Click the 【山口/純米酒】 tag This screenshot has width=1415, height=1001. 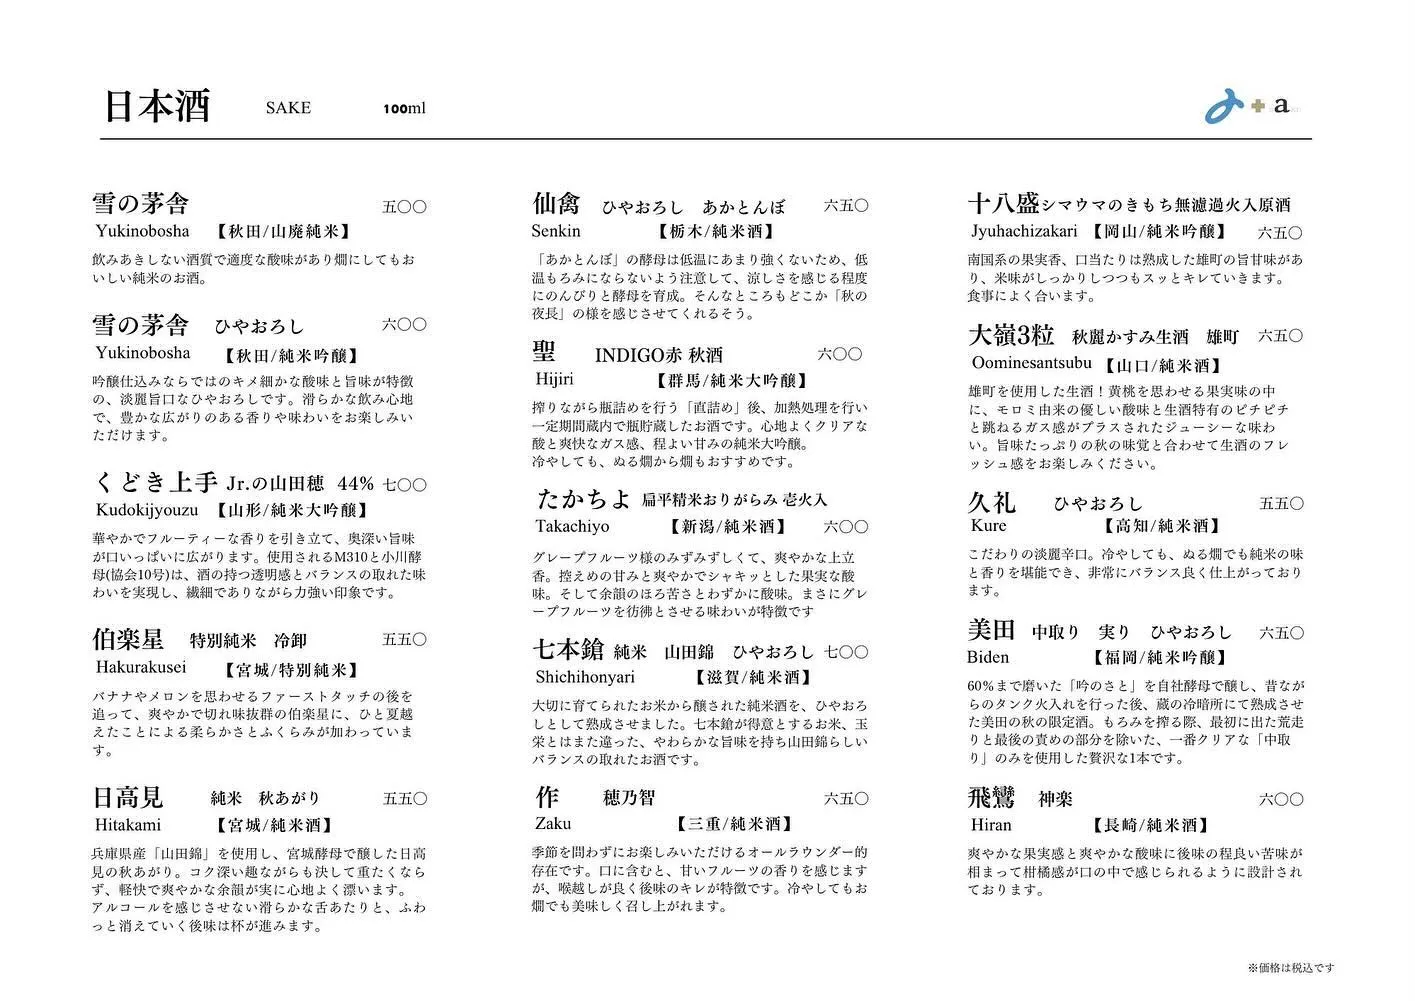[x=1164, y=366]
